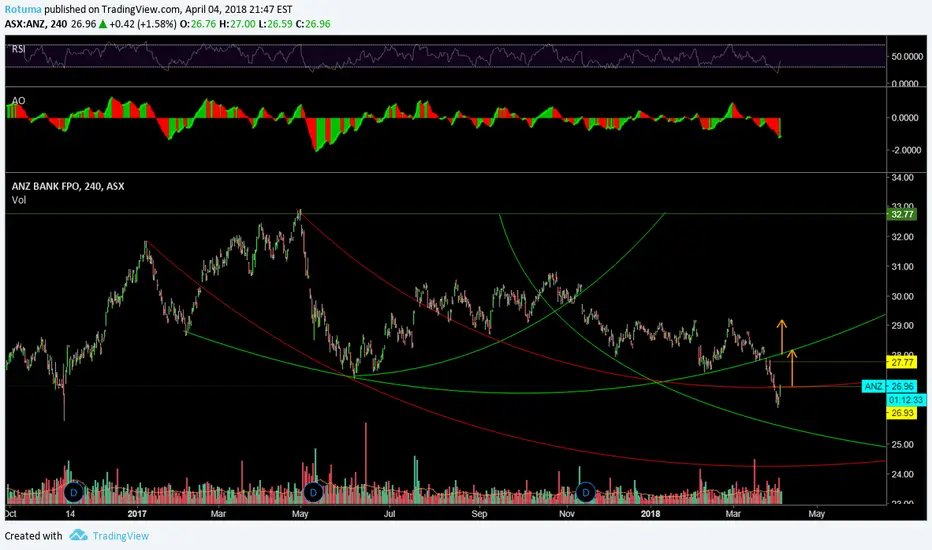Click the Oct label on time axis
Viewport: 932px width, 550px height.
(x=10, y=514)
